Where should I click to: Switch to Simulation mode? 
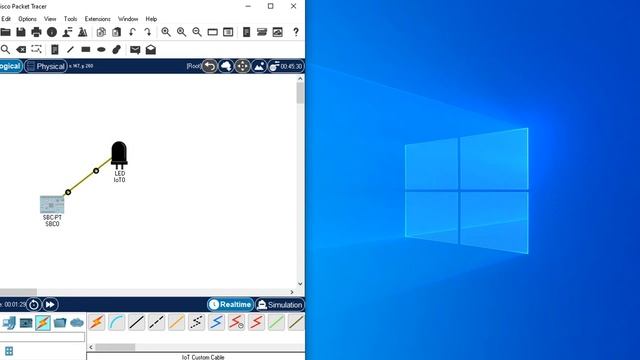point(280,304)
